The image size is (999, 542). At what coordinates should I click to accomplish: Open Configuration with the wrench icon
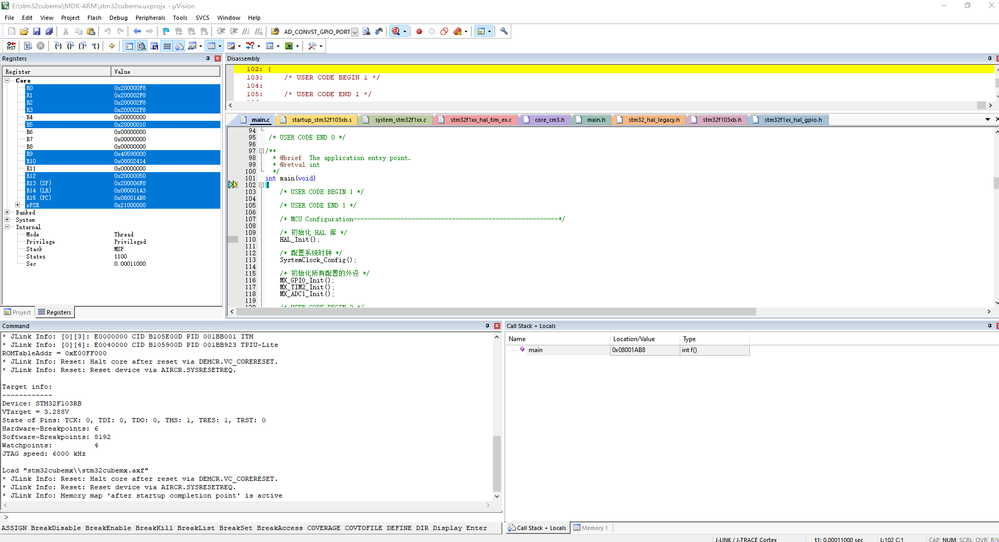pos(503,31)
